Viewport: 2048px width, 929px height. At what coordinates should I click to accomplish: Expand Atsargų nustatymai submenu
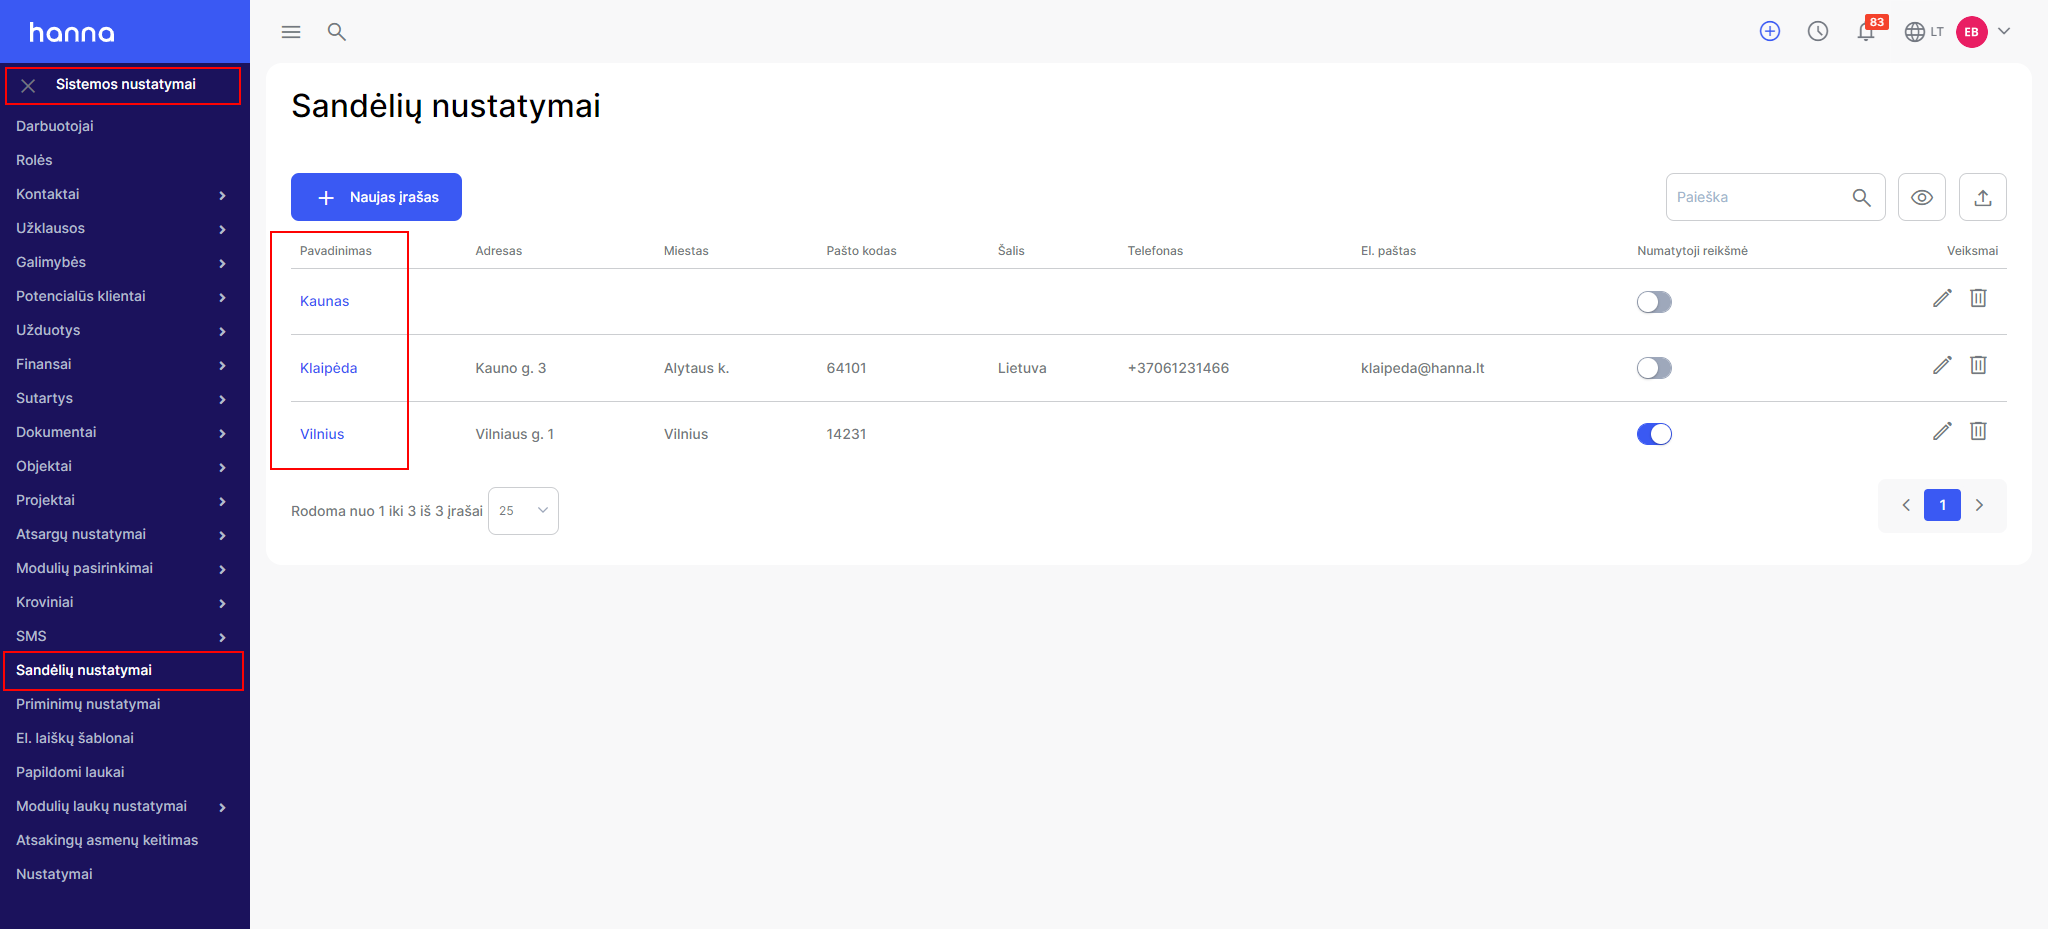222,535
